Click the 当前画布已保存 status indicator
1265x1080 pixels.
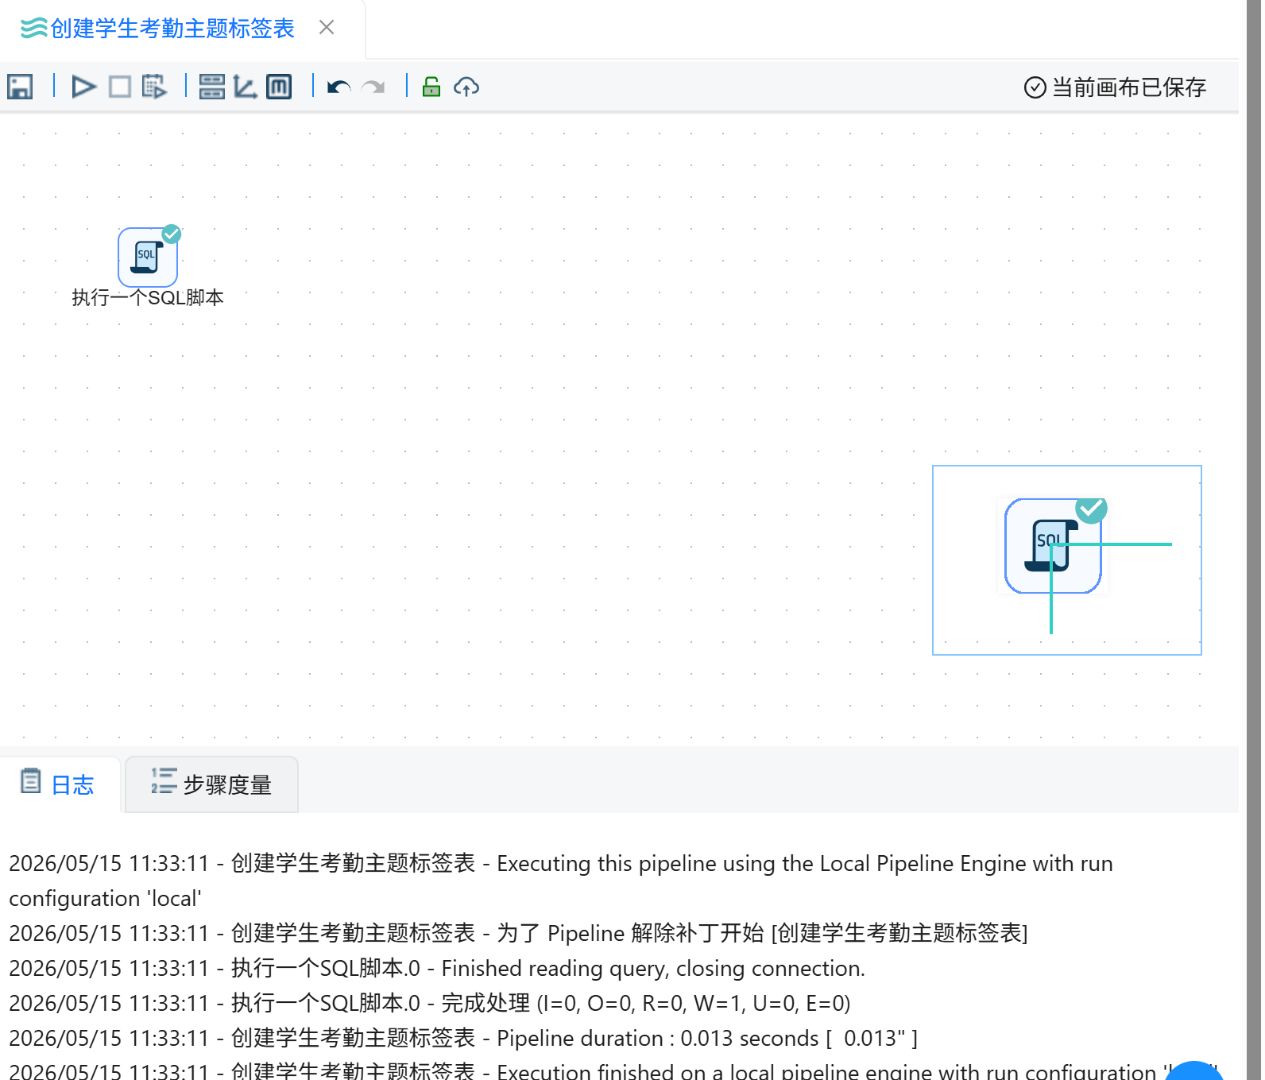[x=1115, y=87]
